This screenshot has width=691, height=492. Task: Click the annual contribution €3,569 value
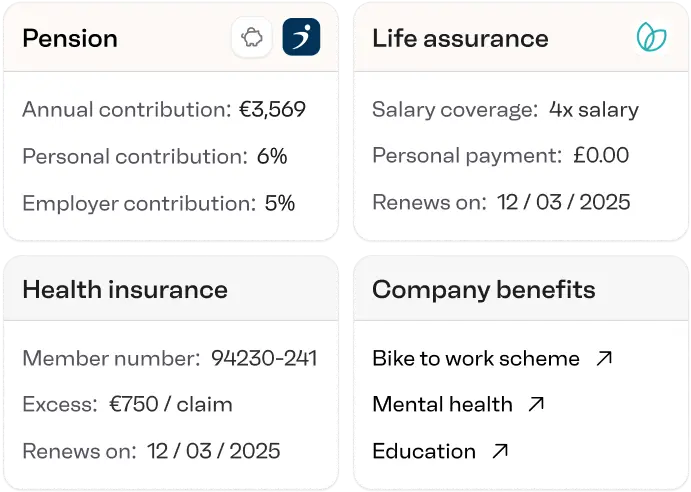pyautogui.click(x=272, y=110)
